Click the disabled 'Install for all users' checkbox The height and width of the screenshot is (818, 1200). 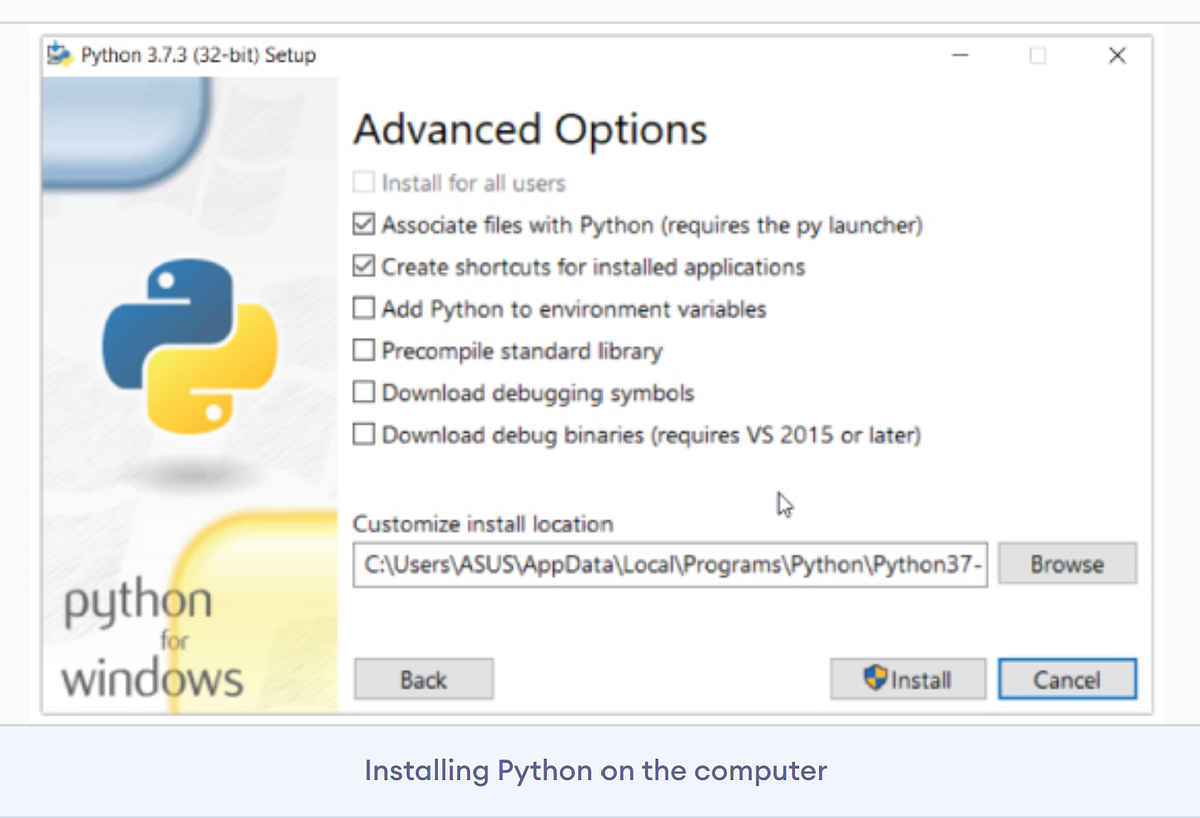coord(364,182)
